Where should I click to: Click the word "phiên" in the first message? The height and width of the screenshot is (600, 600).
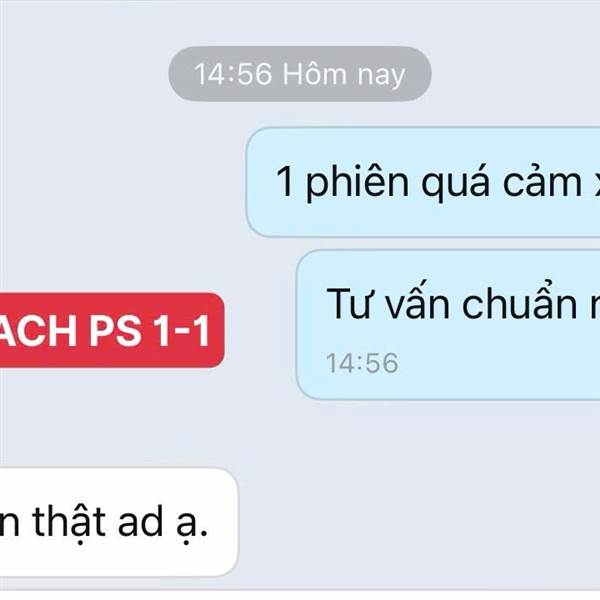coord(357,183)
